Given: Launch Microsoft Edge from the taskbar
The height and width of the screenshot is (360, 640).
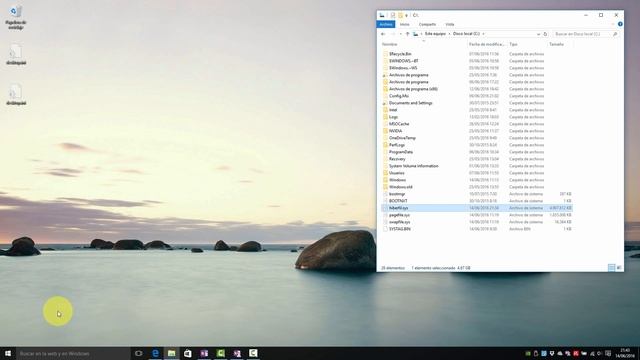Looking at the screenshot, I should (156, 353).
